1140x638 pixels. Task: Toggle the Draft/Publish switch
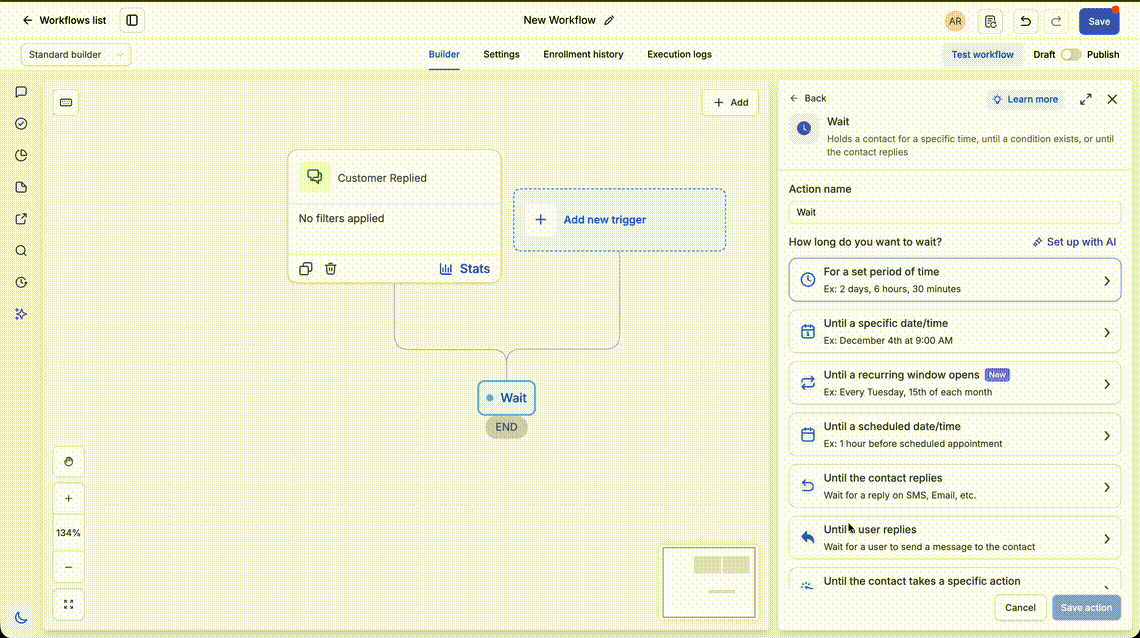(x=1070, y=54)
